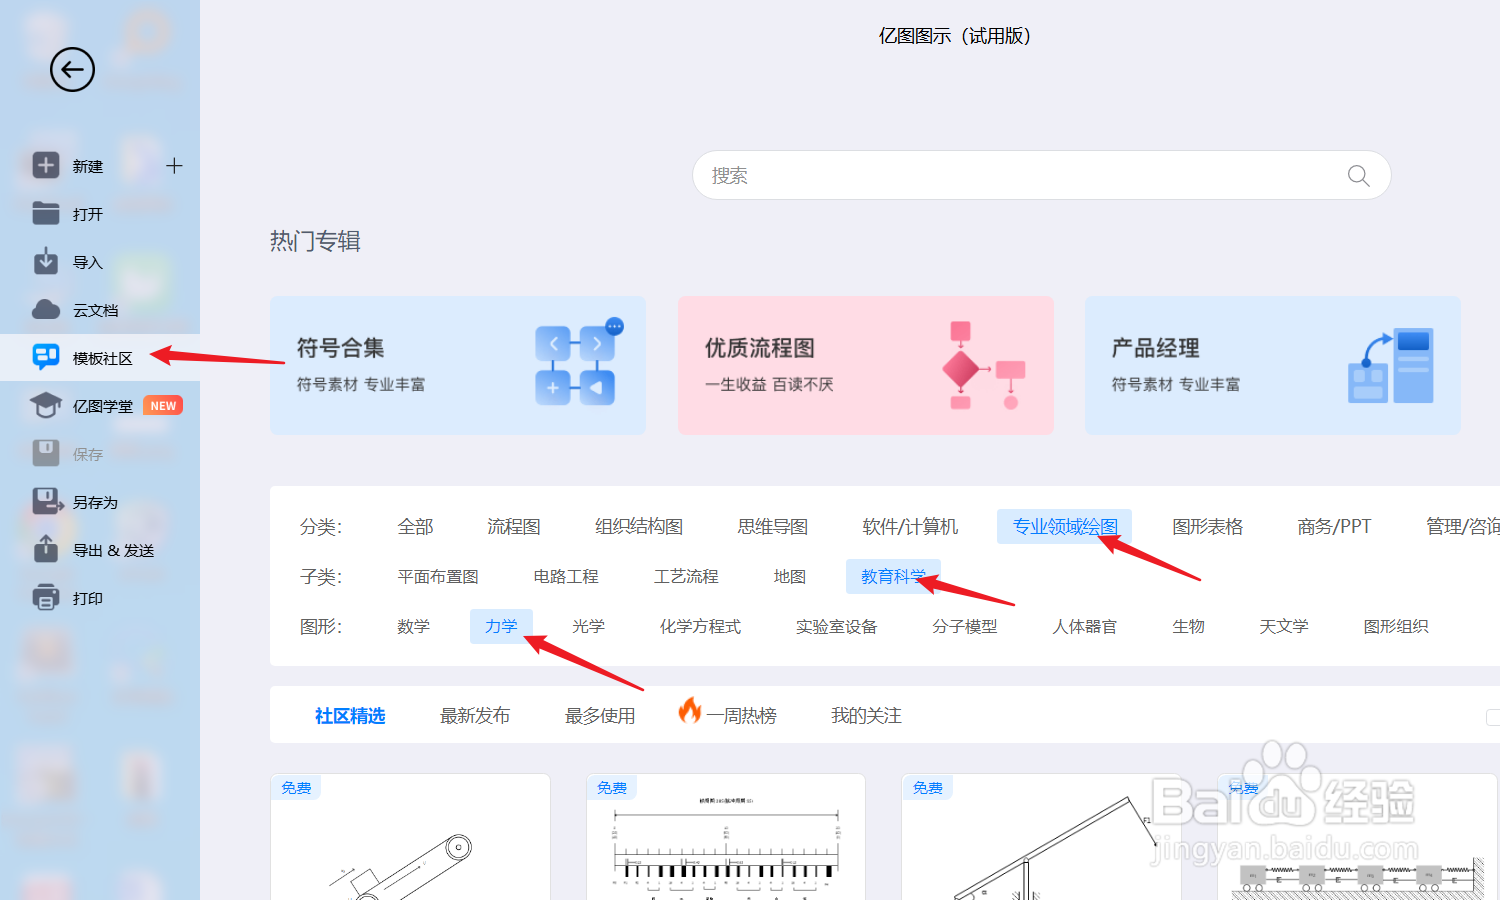Switch to the 我的关注 tab
Screen dimensions: 1500x900
click(866, 716)
